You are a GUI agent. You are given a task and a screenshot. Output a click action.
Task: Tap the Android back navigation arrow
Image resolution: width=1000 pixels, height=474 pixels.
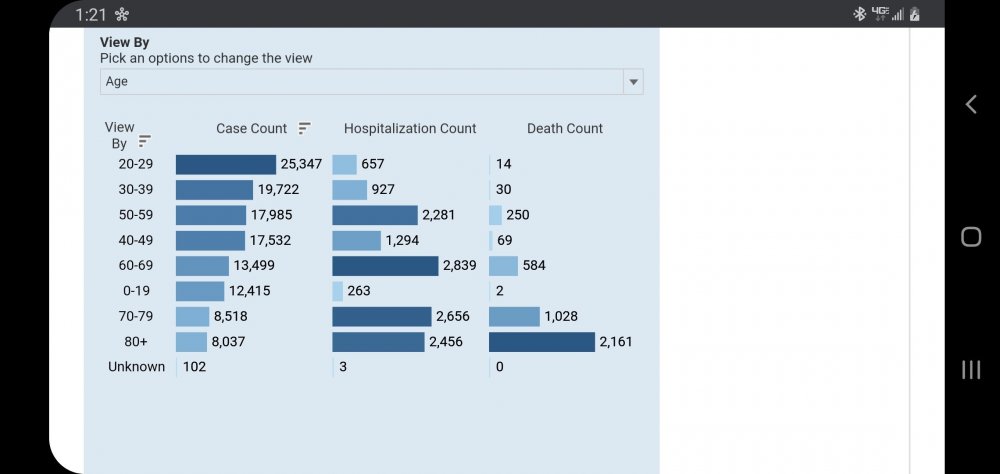pos(971,104)
